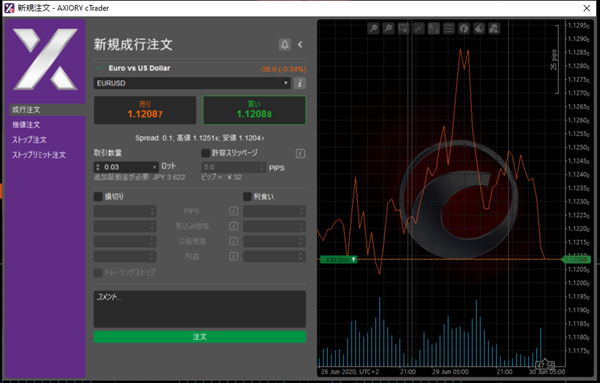Open the shapes drawing icon in chart toolbar
Screen dimensions: 600x383
click(494, 28)
